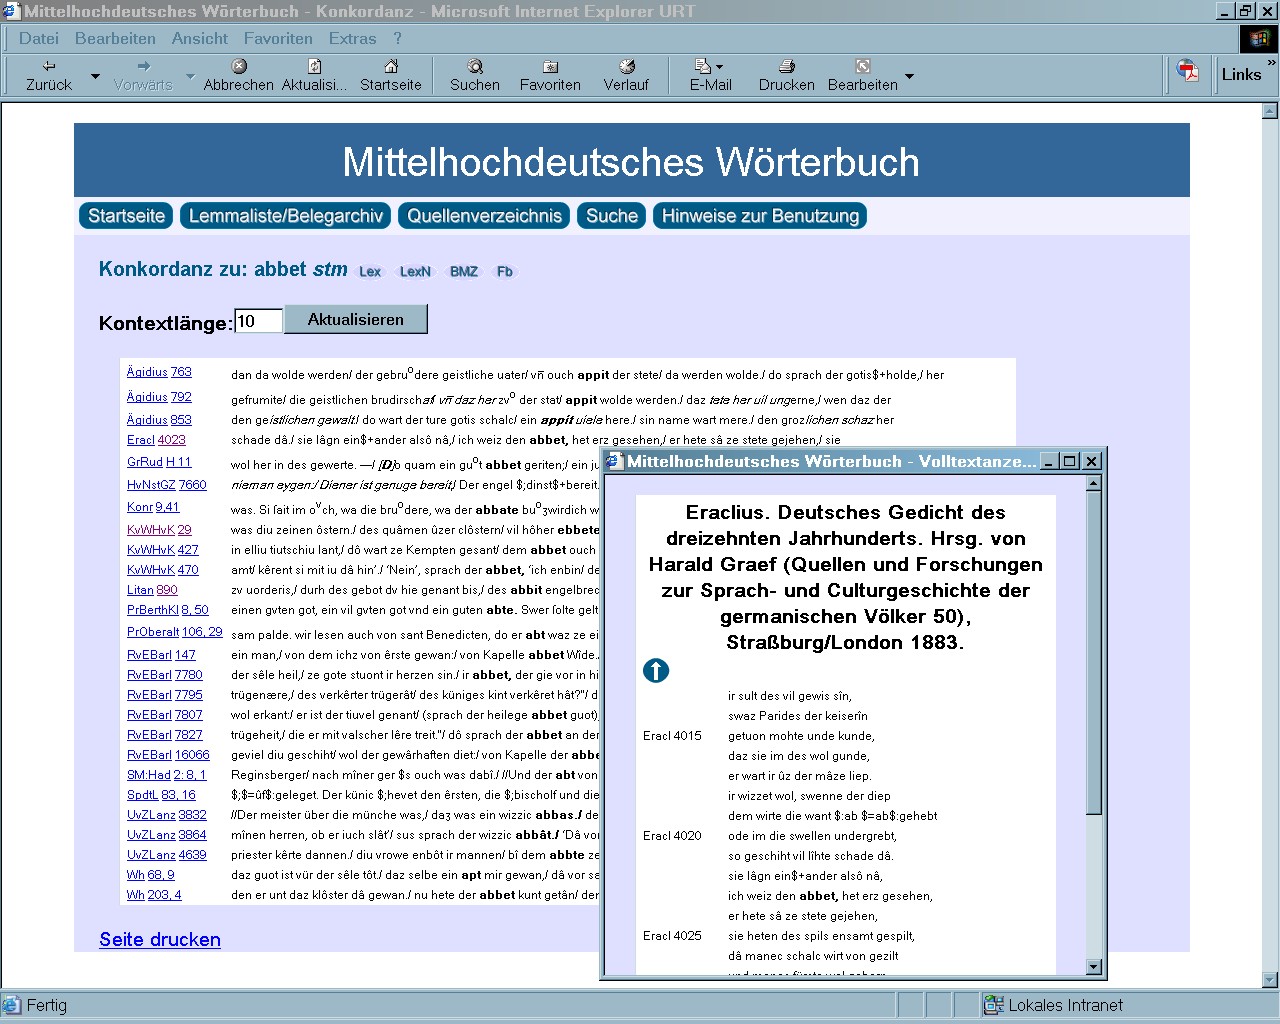Viewport: 1280px width, 1024px height.
Task: Click the Kontextlänge input field
Action: 259,321
